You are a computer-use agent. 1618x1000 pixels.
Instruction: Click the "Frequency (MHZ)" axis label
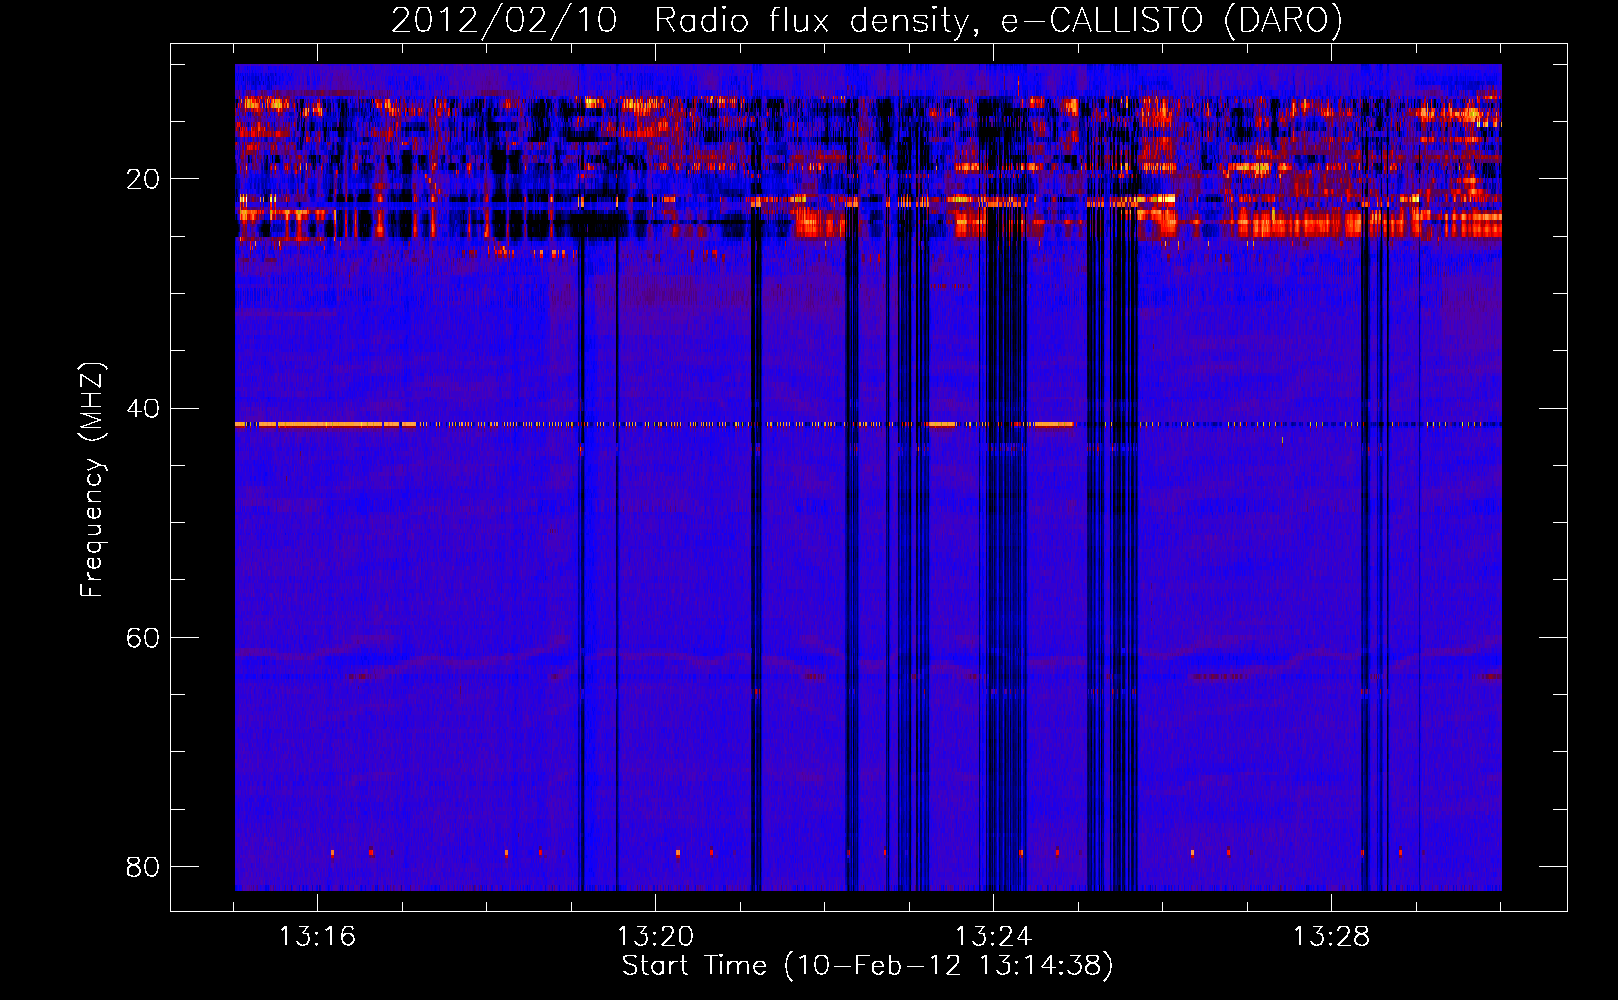pyautogui.click(x=92, y=480)
